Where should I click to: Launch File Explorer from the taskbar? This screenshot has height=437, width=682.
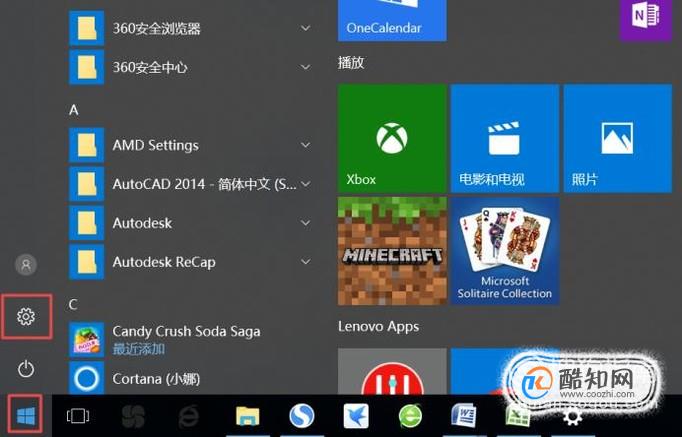[x=247, y=416]
